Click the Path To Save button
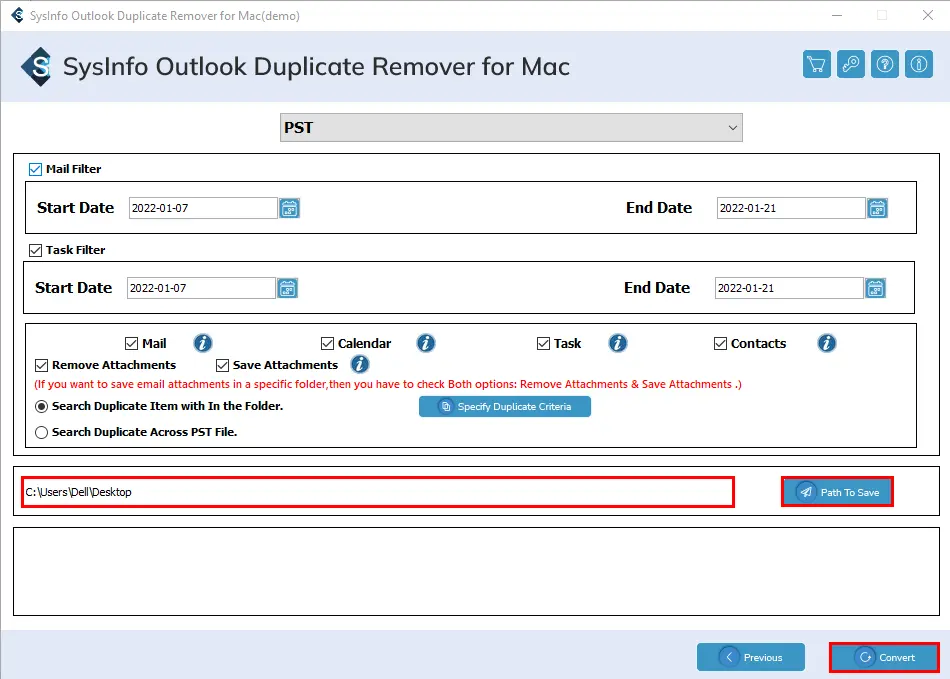 click(x=837, y=492)
